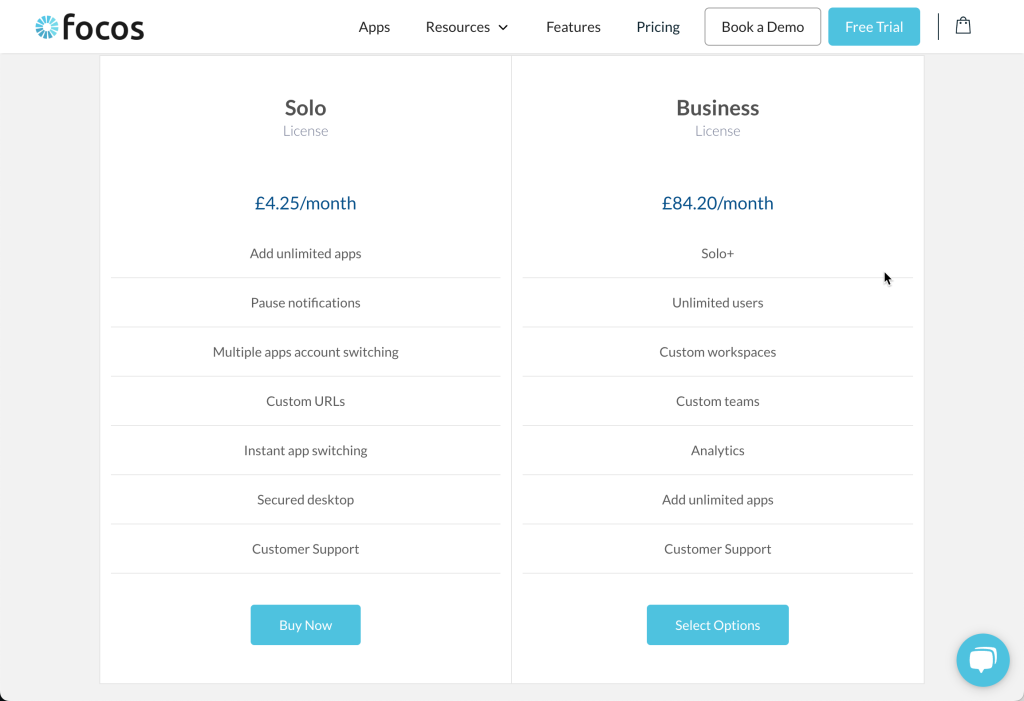Screen dimensions: 1024x701
Task: Select the Custom URLs feature row
Action: click(306, 401)
